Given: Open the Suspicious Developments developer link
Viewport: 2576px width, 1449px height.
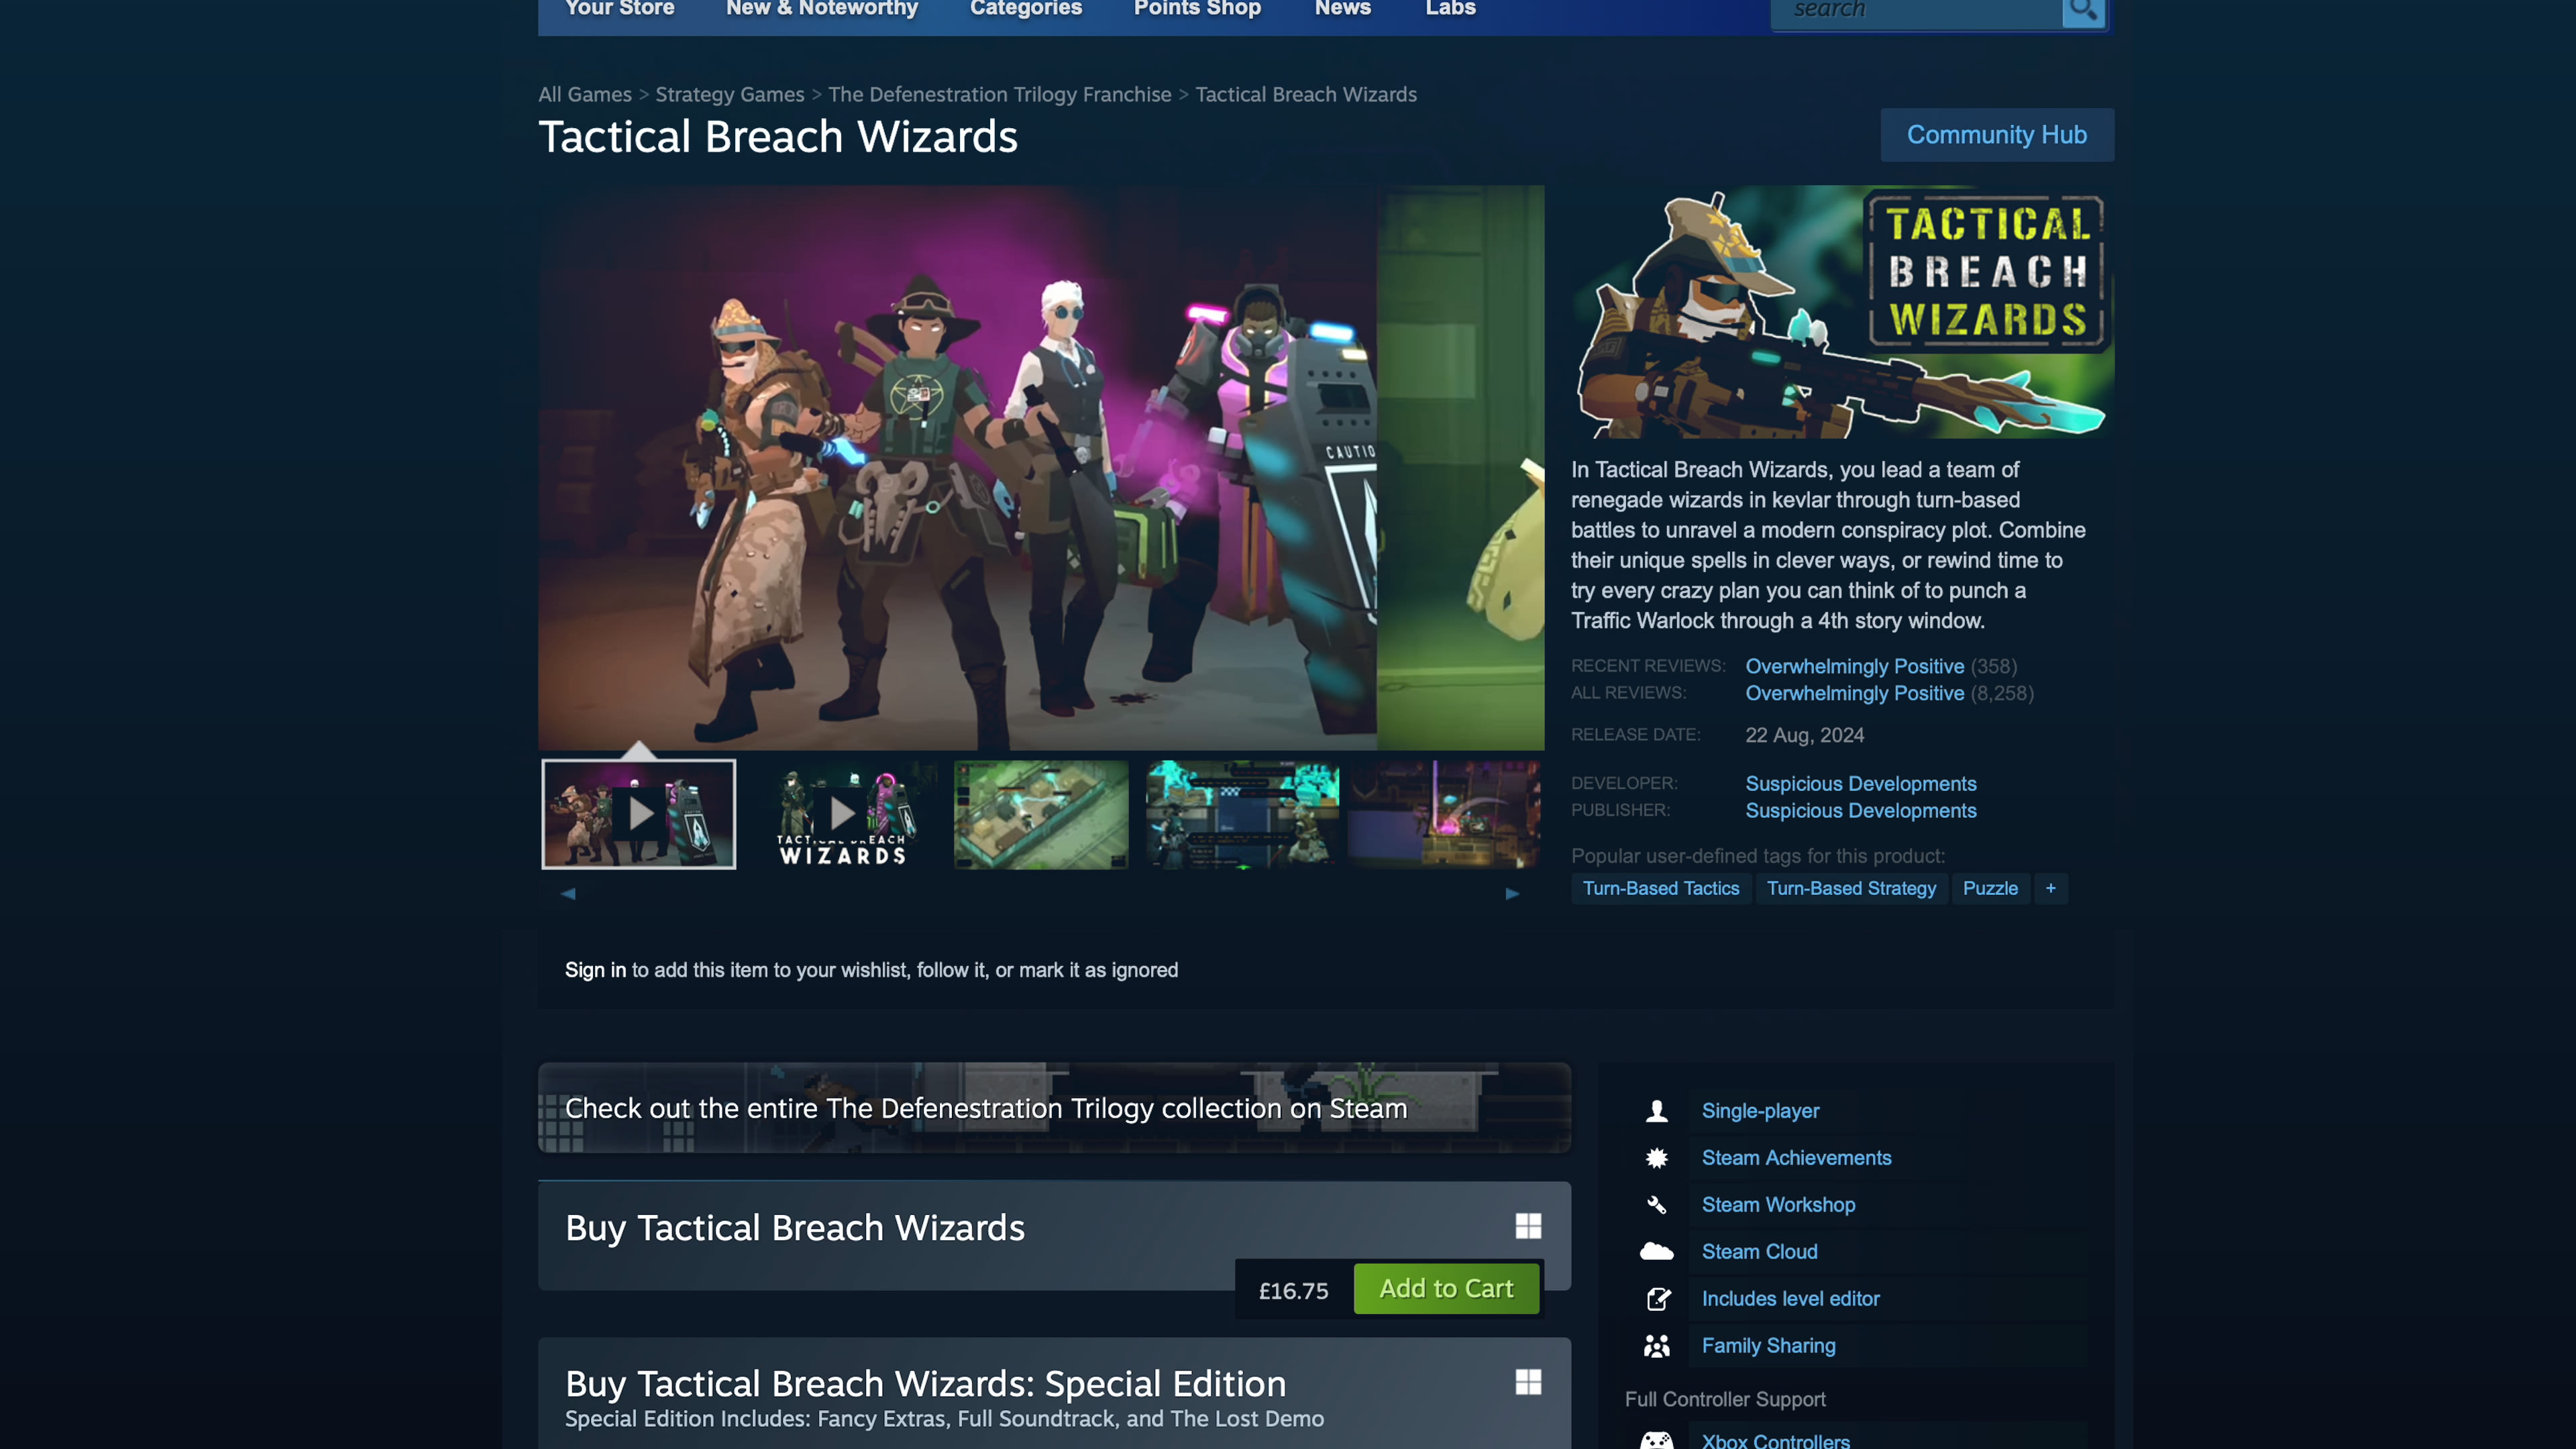Looking at the screenshot, I should pos(1860,784).
